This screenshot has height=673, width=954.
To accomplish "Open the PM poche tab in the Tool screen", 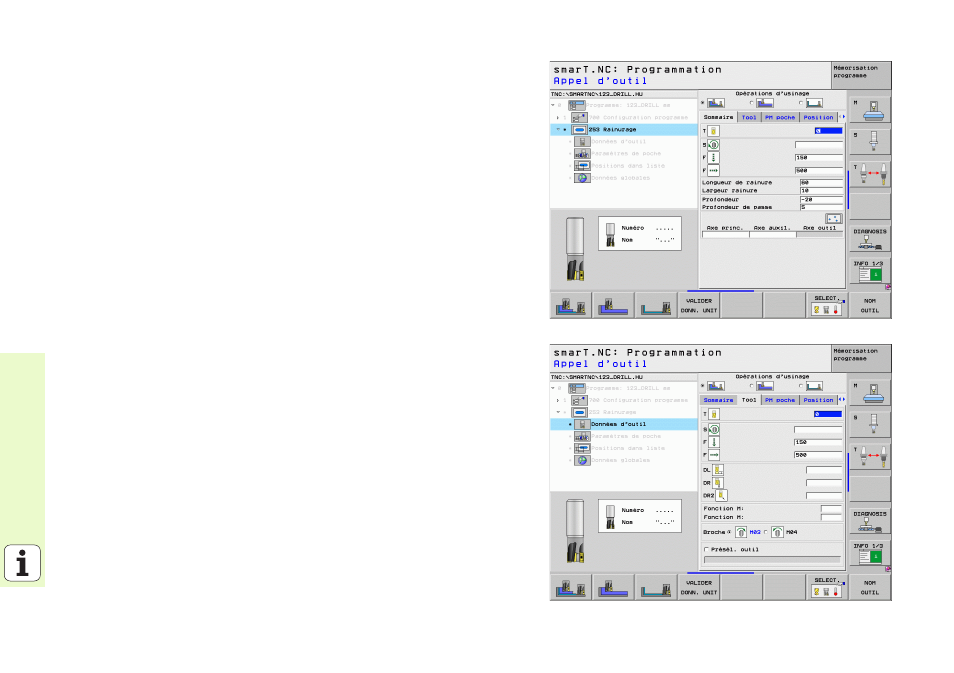I will point(780,400).
